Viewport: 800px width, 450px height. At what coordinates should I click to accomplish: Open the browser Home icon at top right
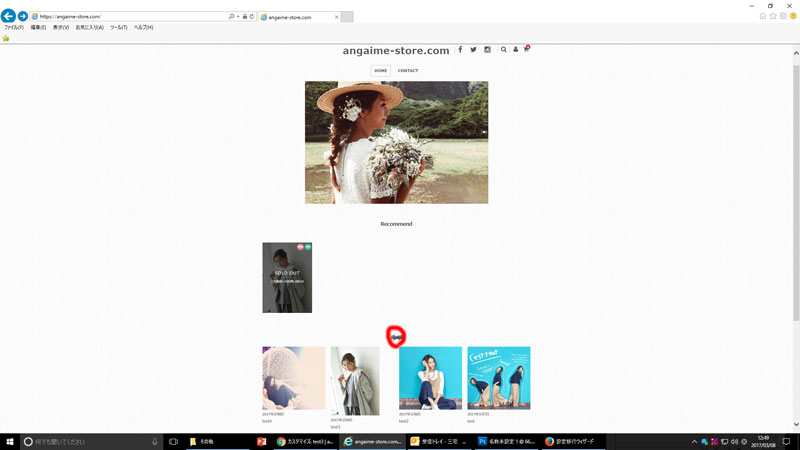(x=763, y=16)
